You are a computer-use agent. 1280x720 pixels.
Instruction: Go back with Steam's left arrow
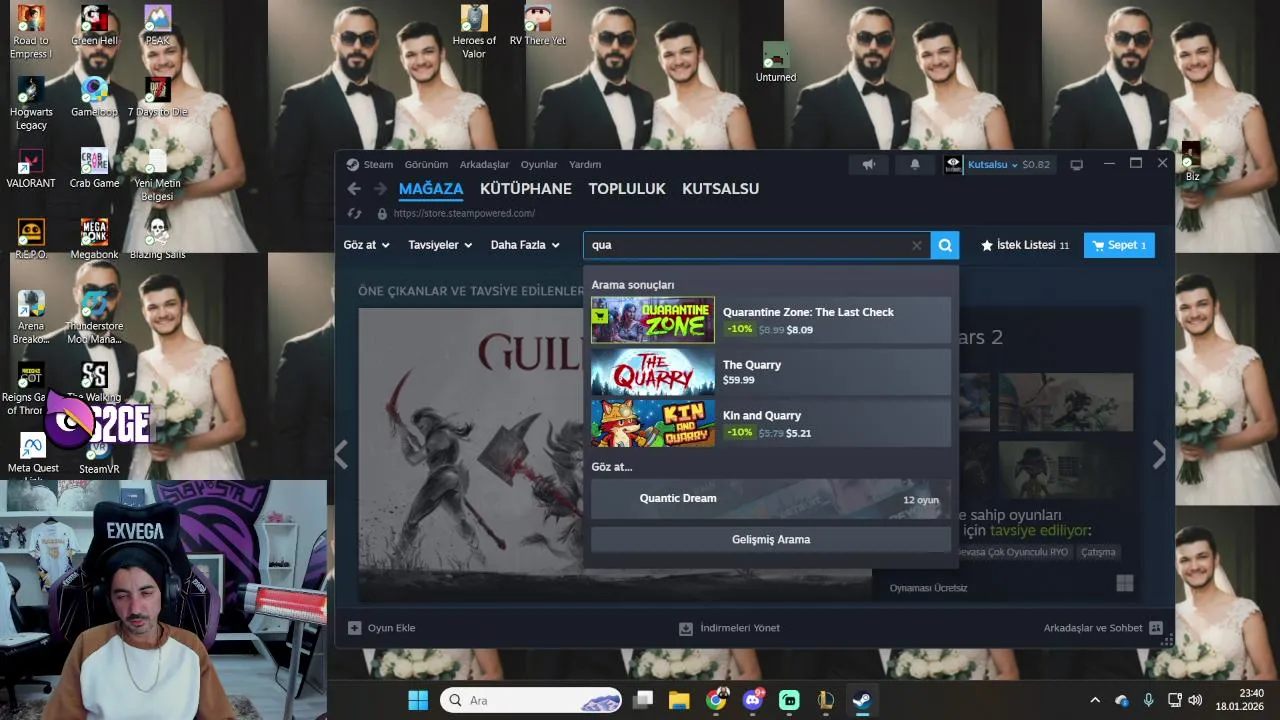(x=354, y=189)
